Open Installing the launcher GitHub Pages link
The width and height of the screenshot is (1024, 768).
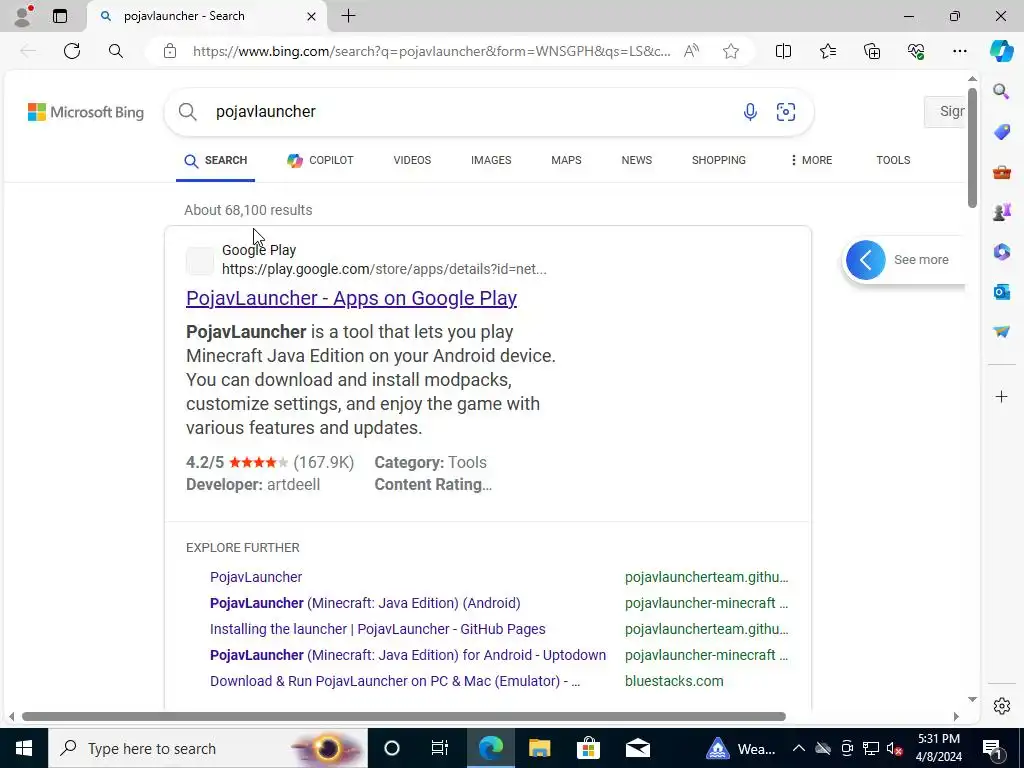[x=377, y=630]
